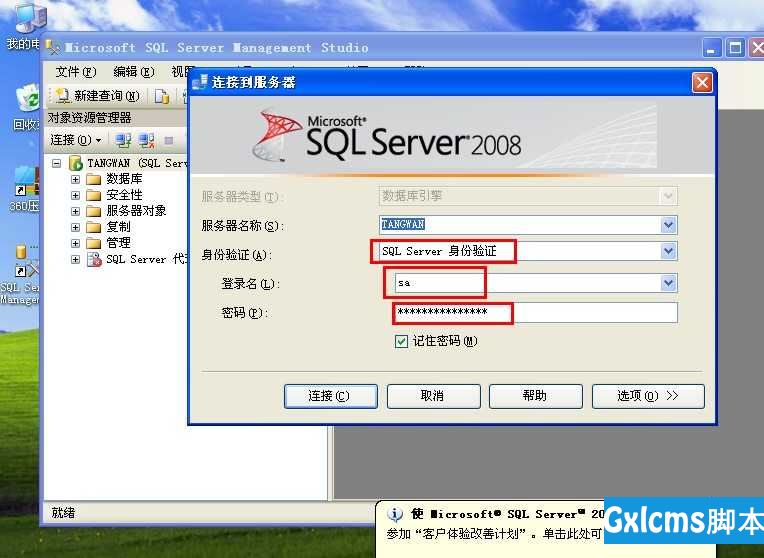Expand the Security (安全性) folder

pyautogui.click(x=75, y=195)
